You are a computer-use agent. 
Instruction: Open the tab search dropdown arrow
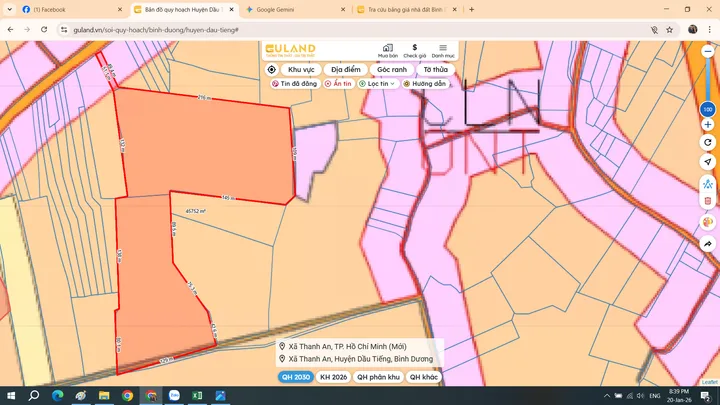tap(9, 10)
